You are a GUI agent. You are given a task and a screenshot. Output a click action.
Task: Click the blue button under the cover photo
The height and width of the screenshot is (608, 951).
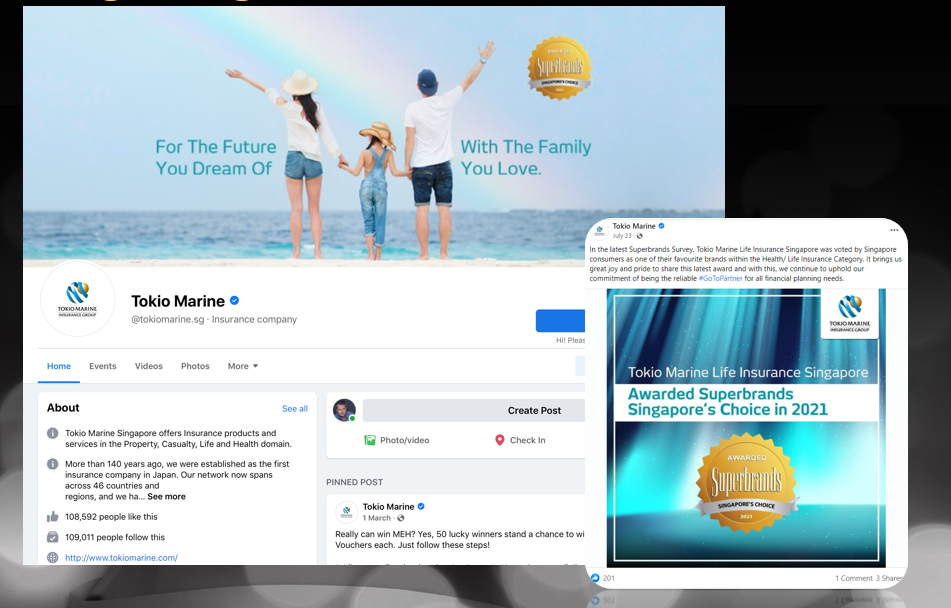click(560, 321)
